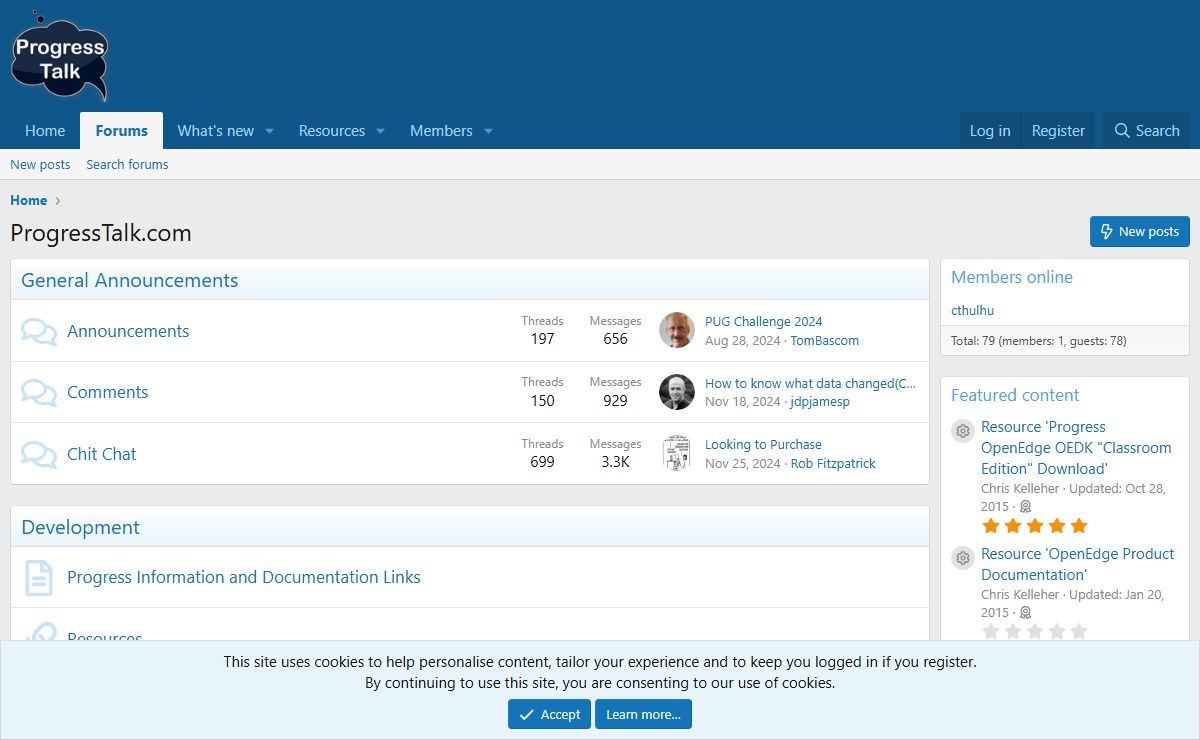Open the PUG Challenge 2024 thread
Screen dimensions: 1200x740
pyautogui.click(x=763, y=321)
